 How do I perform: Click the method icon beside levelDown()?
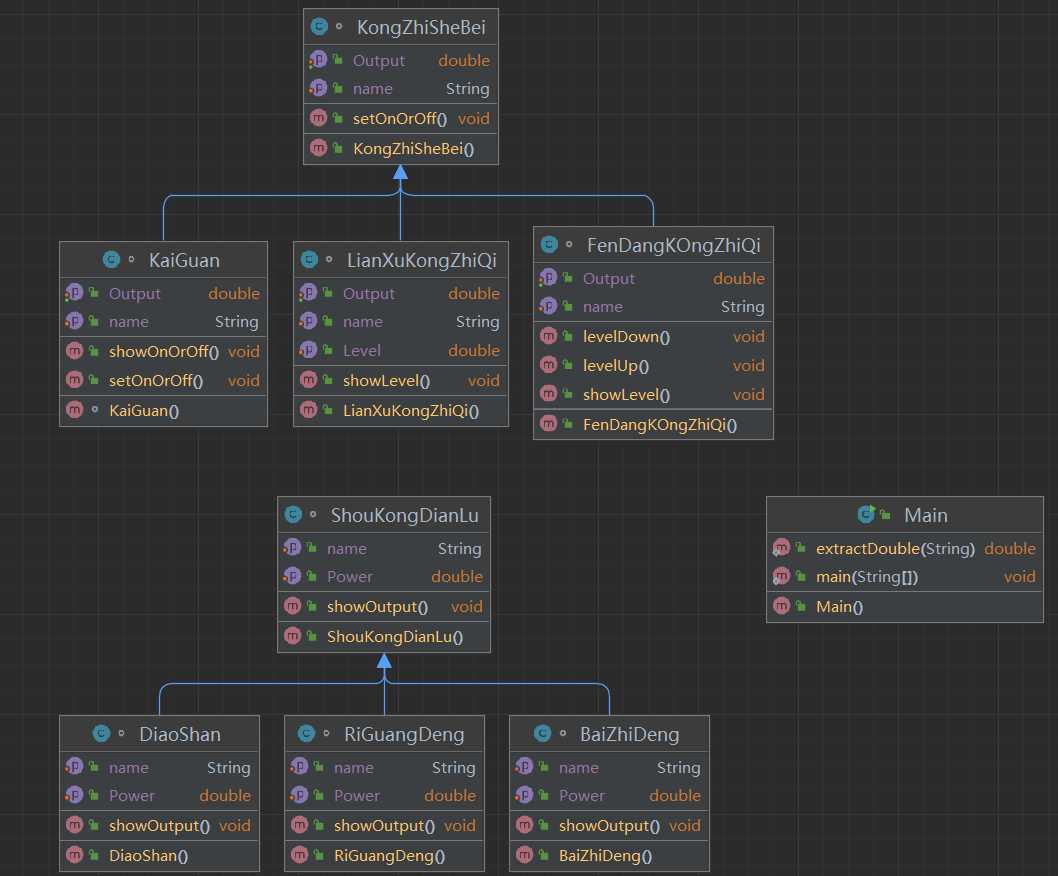pos(549,335)
